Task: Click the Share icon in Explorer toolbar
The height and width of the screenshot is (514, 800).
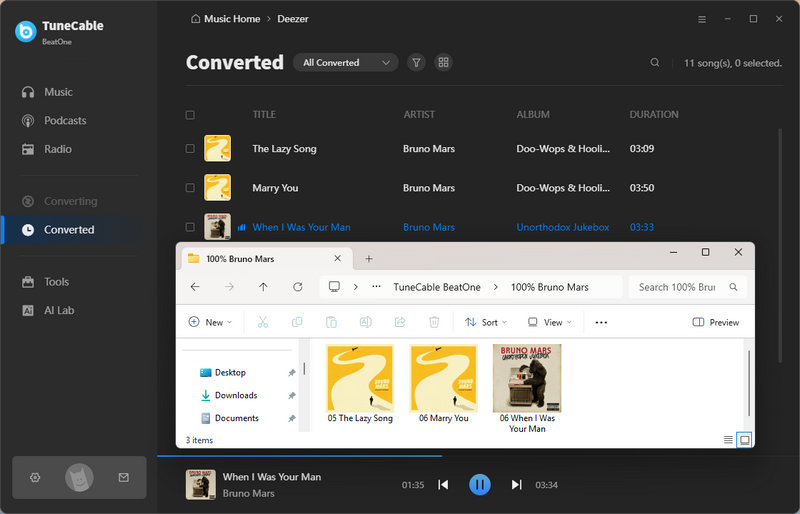Action: coord(400,322)
